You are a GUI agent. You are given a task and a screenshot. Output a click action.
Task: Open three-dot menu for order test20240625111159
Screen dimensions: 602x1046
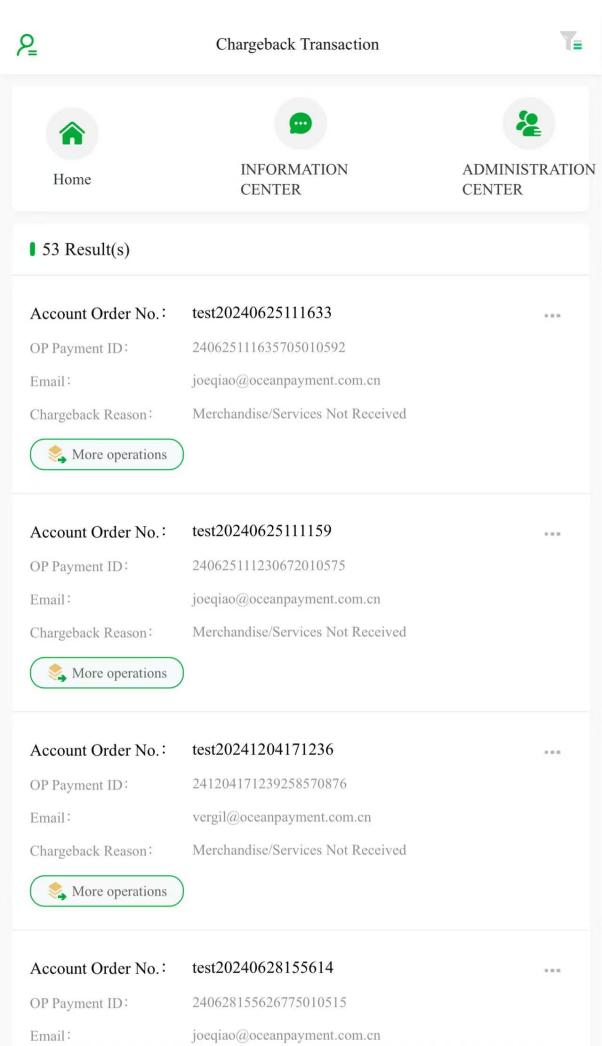pos(552,534)
